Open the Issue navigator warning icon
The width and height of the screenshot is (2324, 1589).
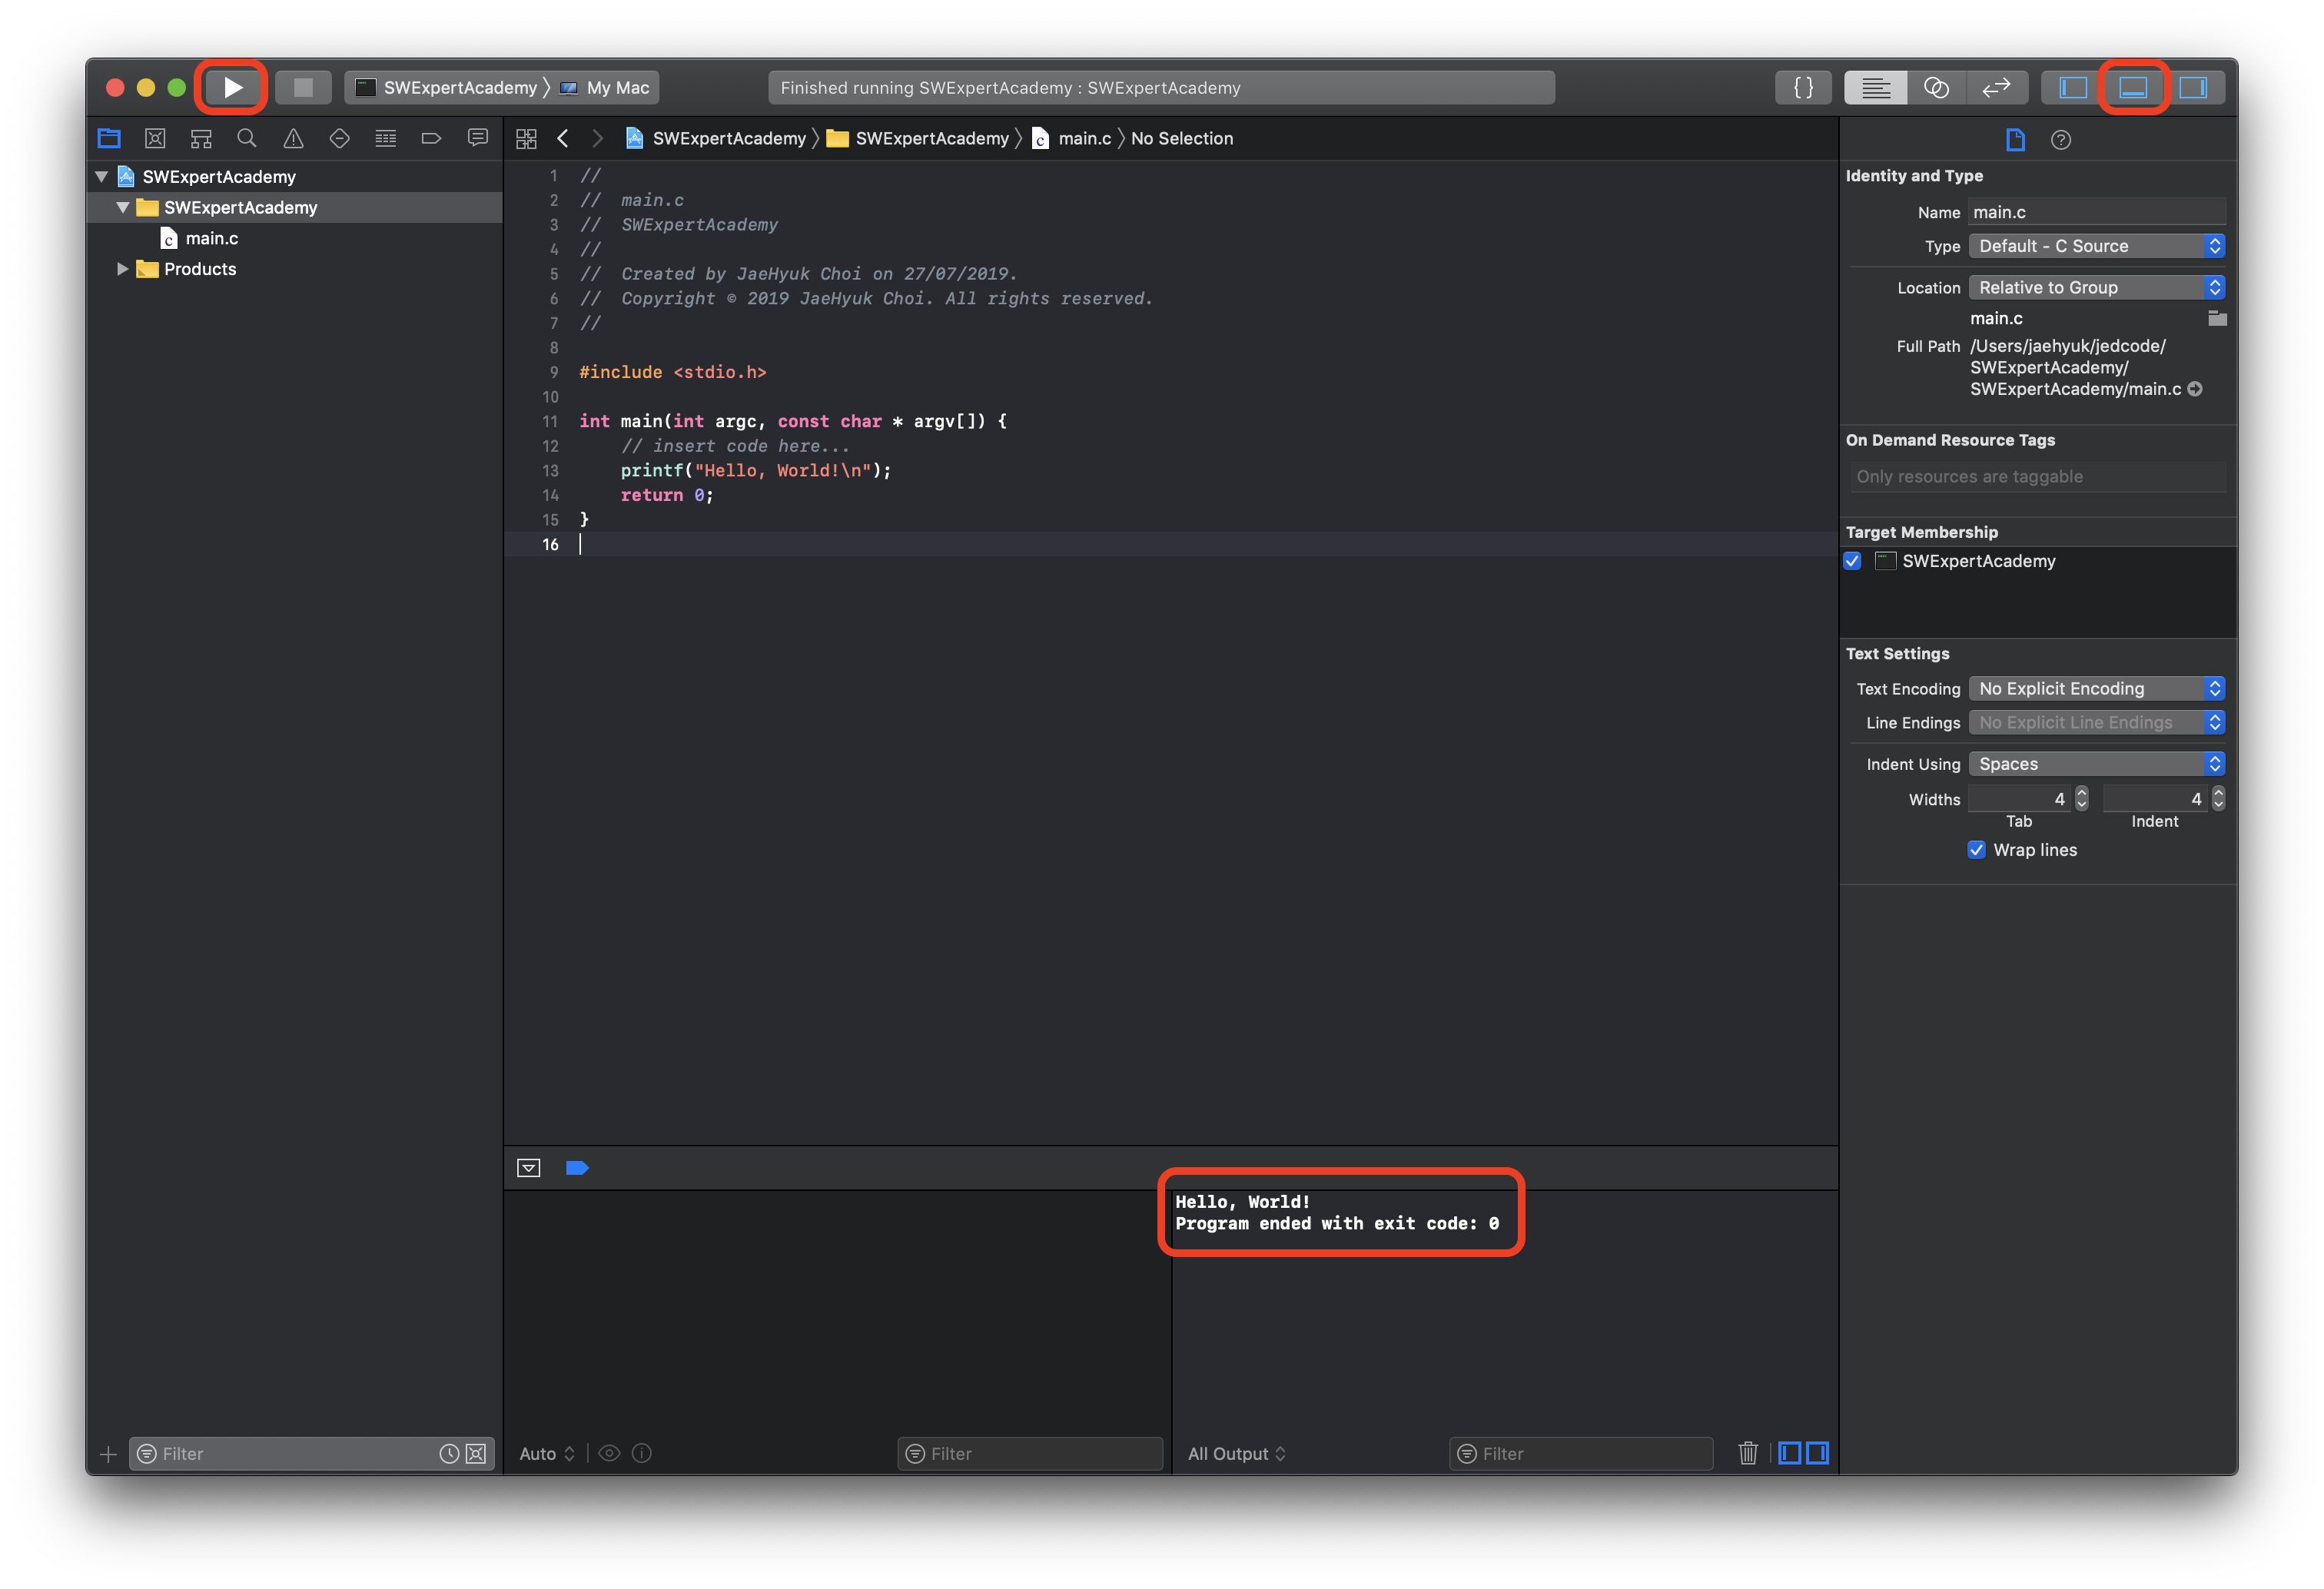click(x=293, y=138)
